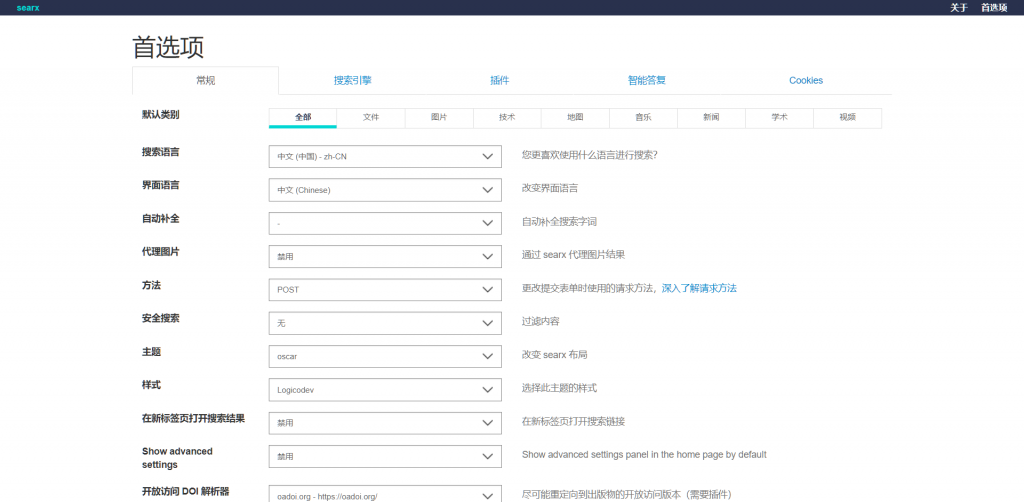
Task: Click the 首选项 page heading
Action: (x=168, y=48)
